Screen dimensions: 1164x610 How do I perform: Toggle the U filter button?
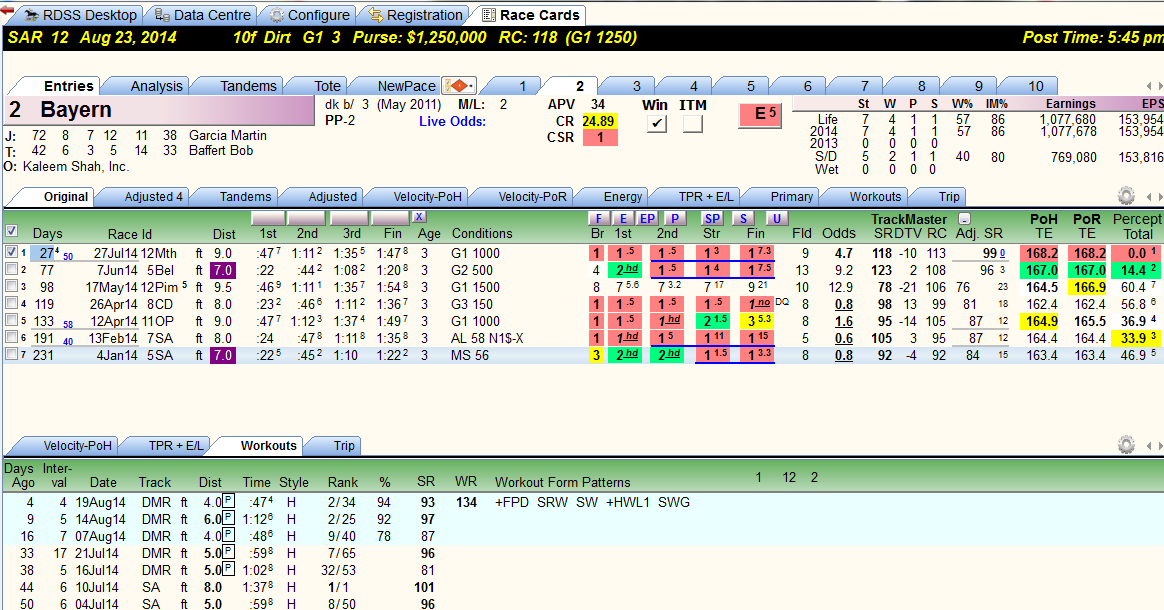776,218
